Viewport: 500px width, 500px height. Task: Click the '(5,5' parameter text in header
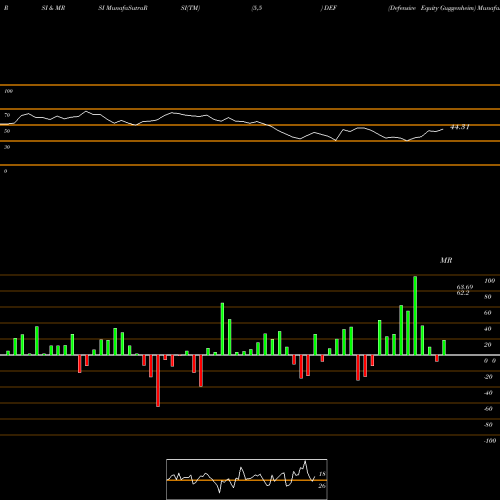pos(257,8)
